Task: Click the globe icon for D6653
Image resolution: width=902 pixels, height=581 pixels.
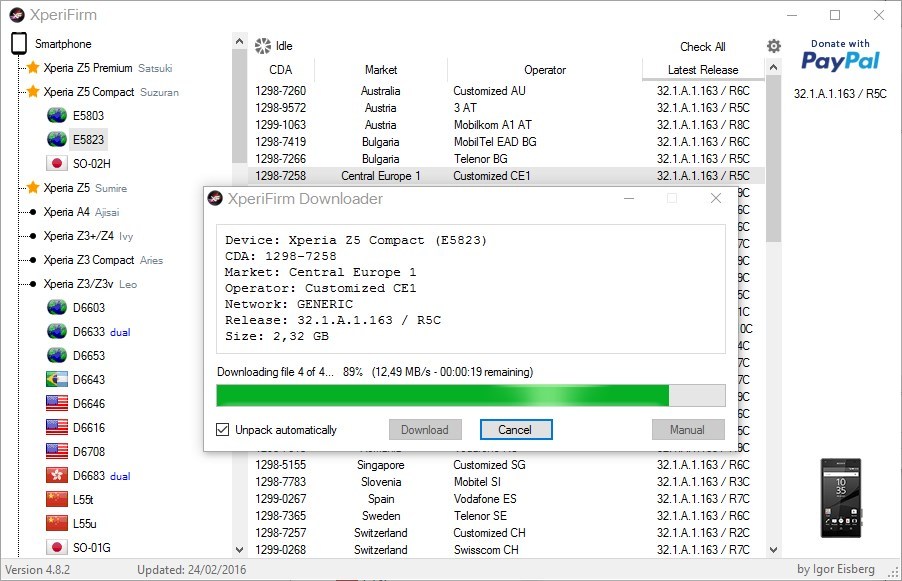Action: (57, 356)
